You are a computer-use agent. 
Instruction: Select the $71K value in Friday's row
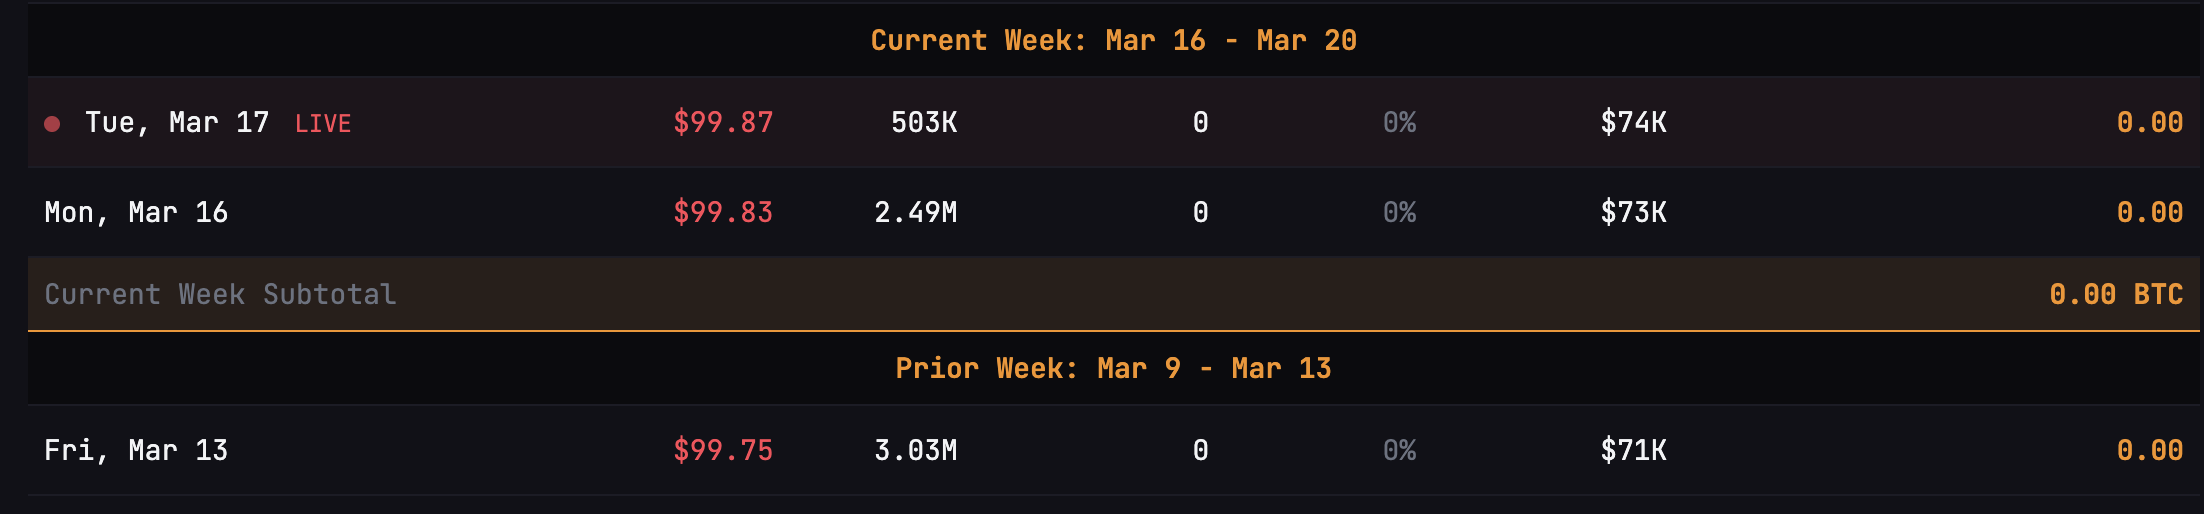[x=1633, y=450]
